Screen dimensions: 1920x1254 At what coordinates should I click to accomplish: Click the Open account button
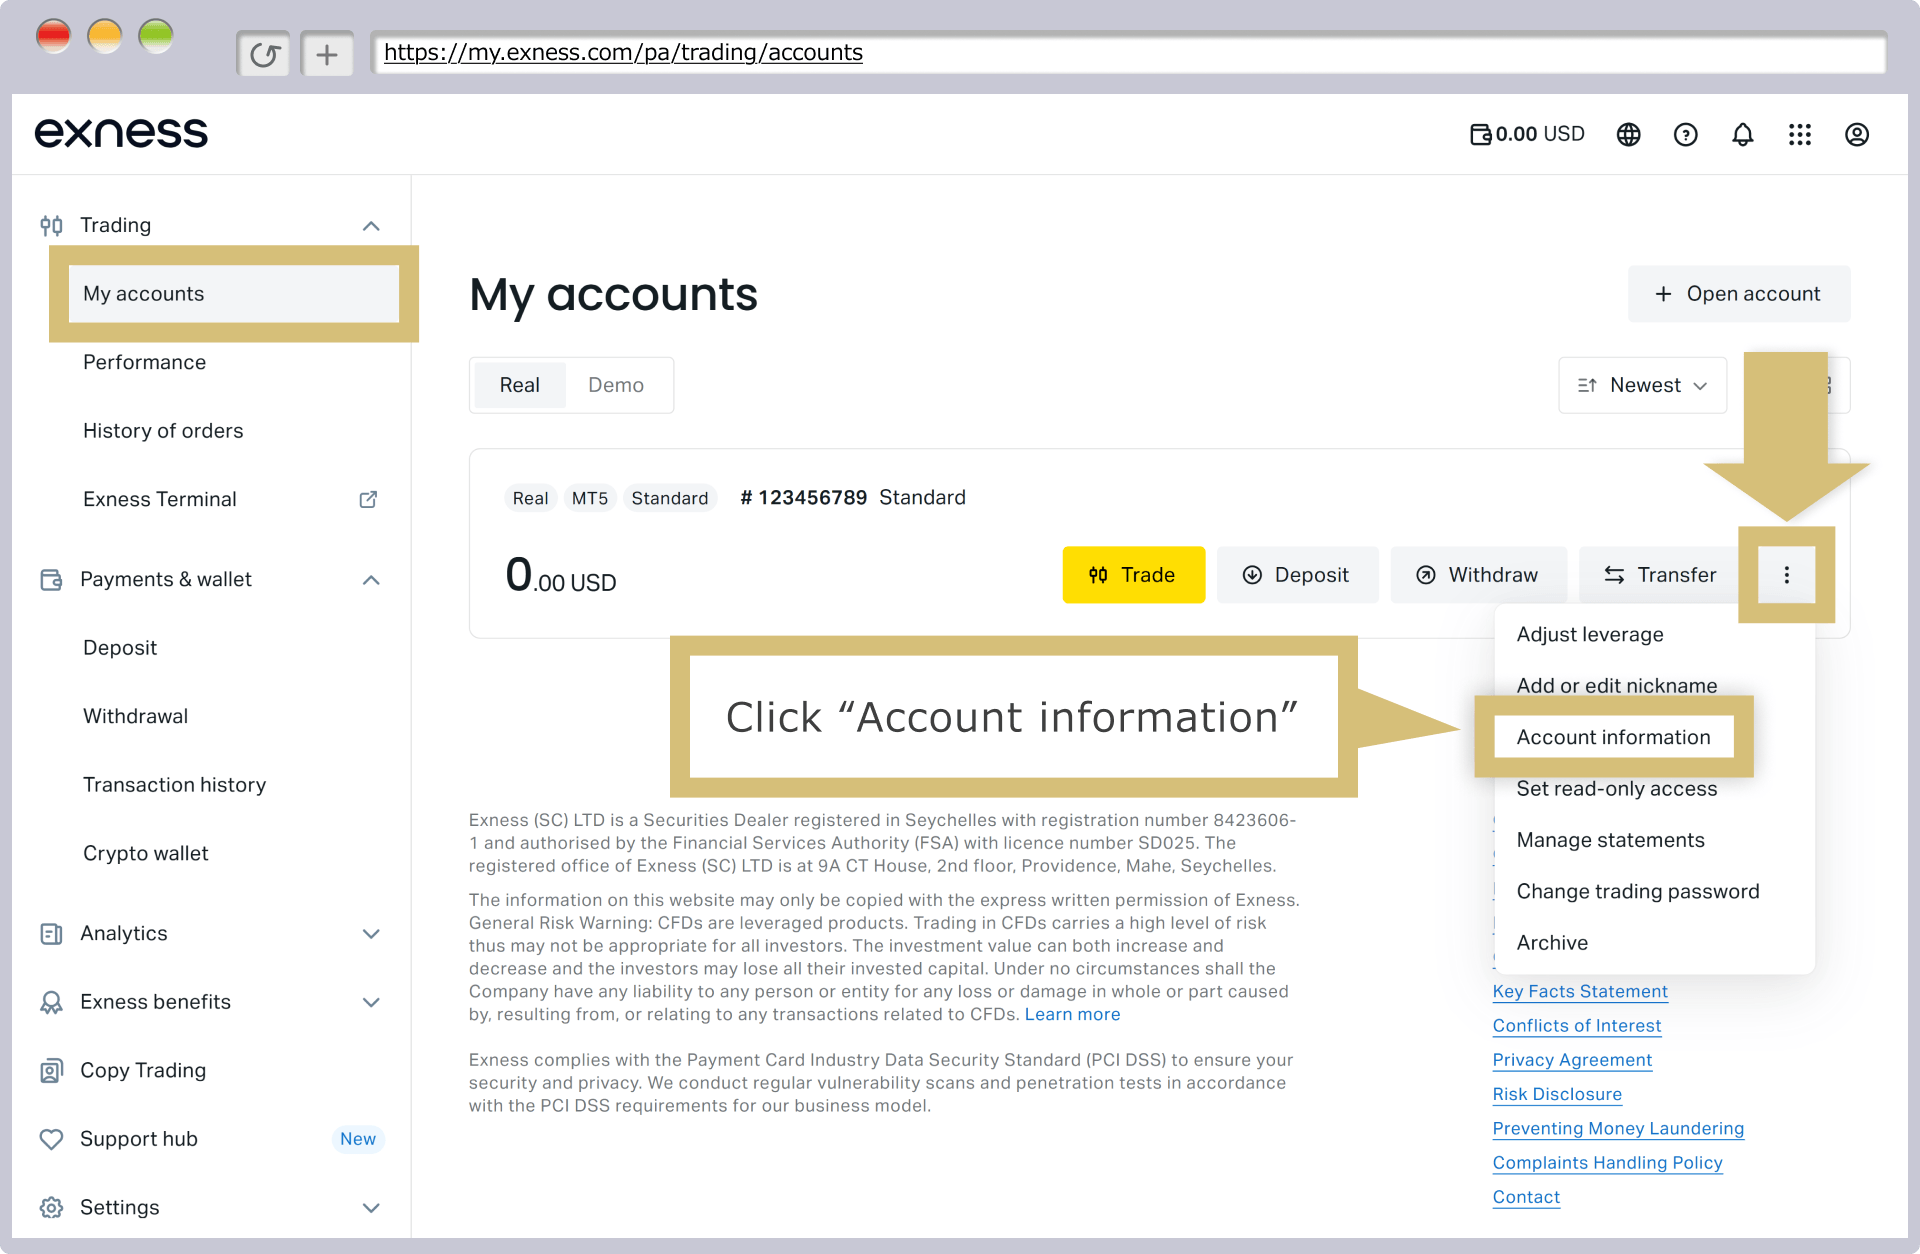pos(1738,294)
